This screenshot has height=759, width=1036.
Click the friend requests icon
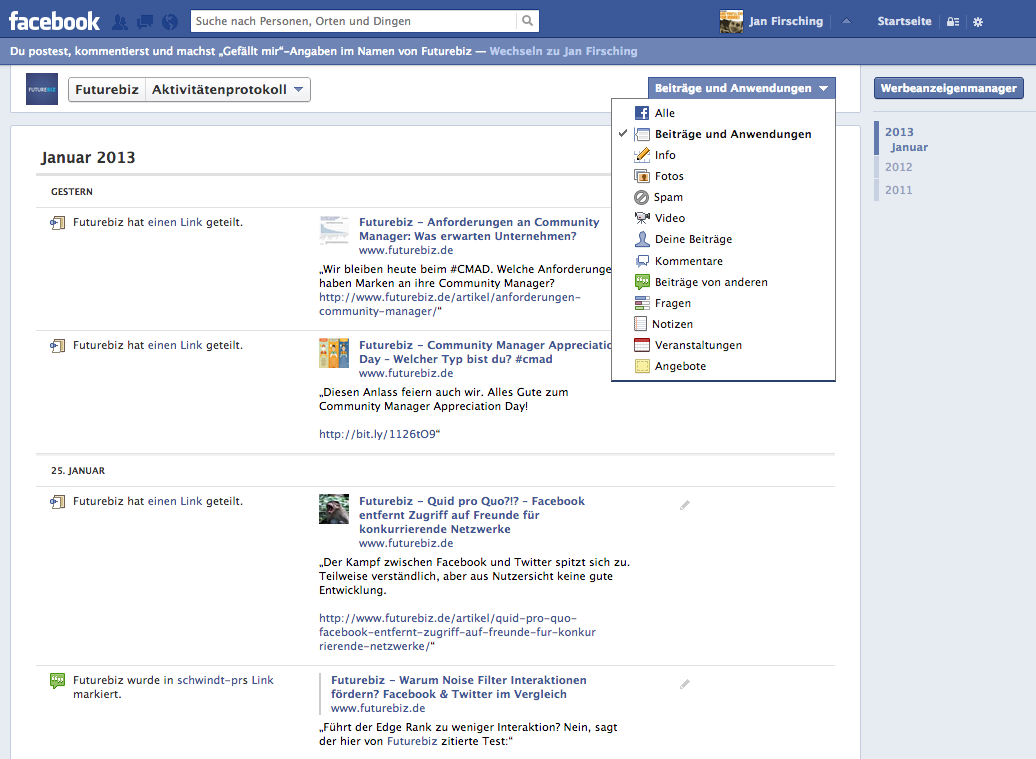click(120, 21)
